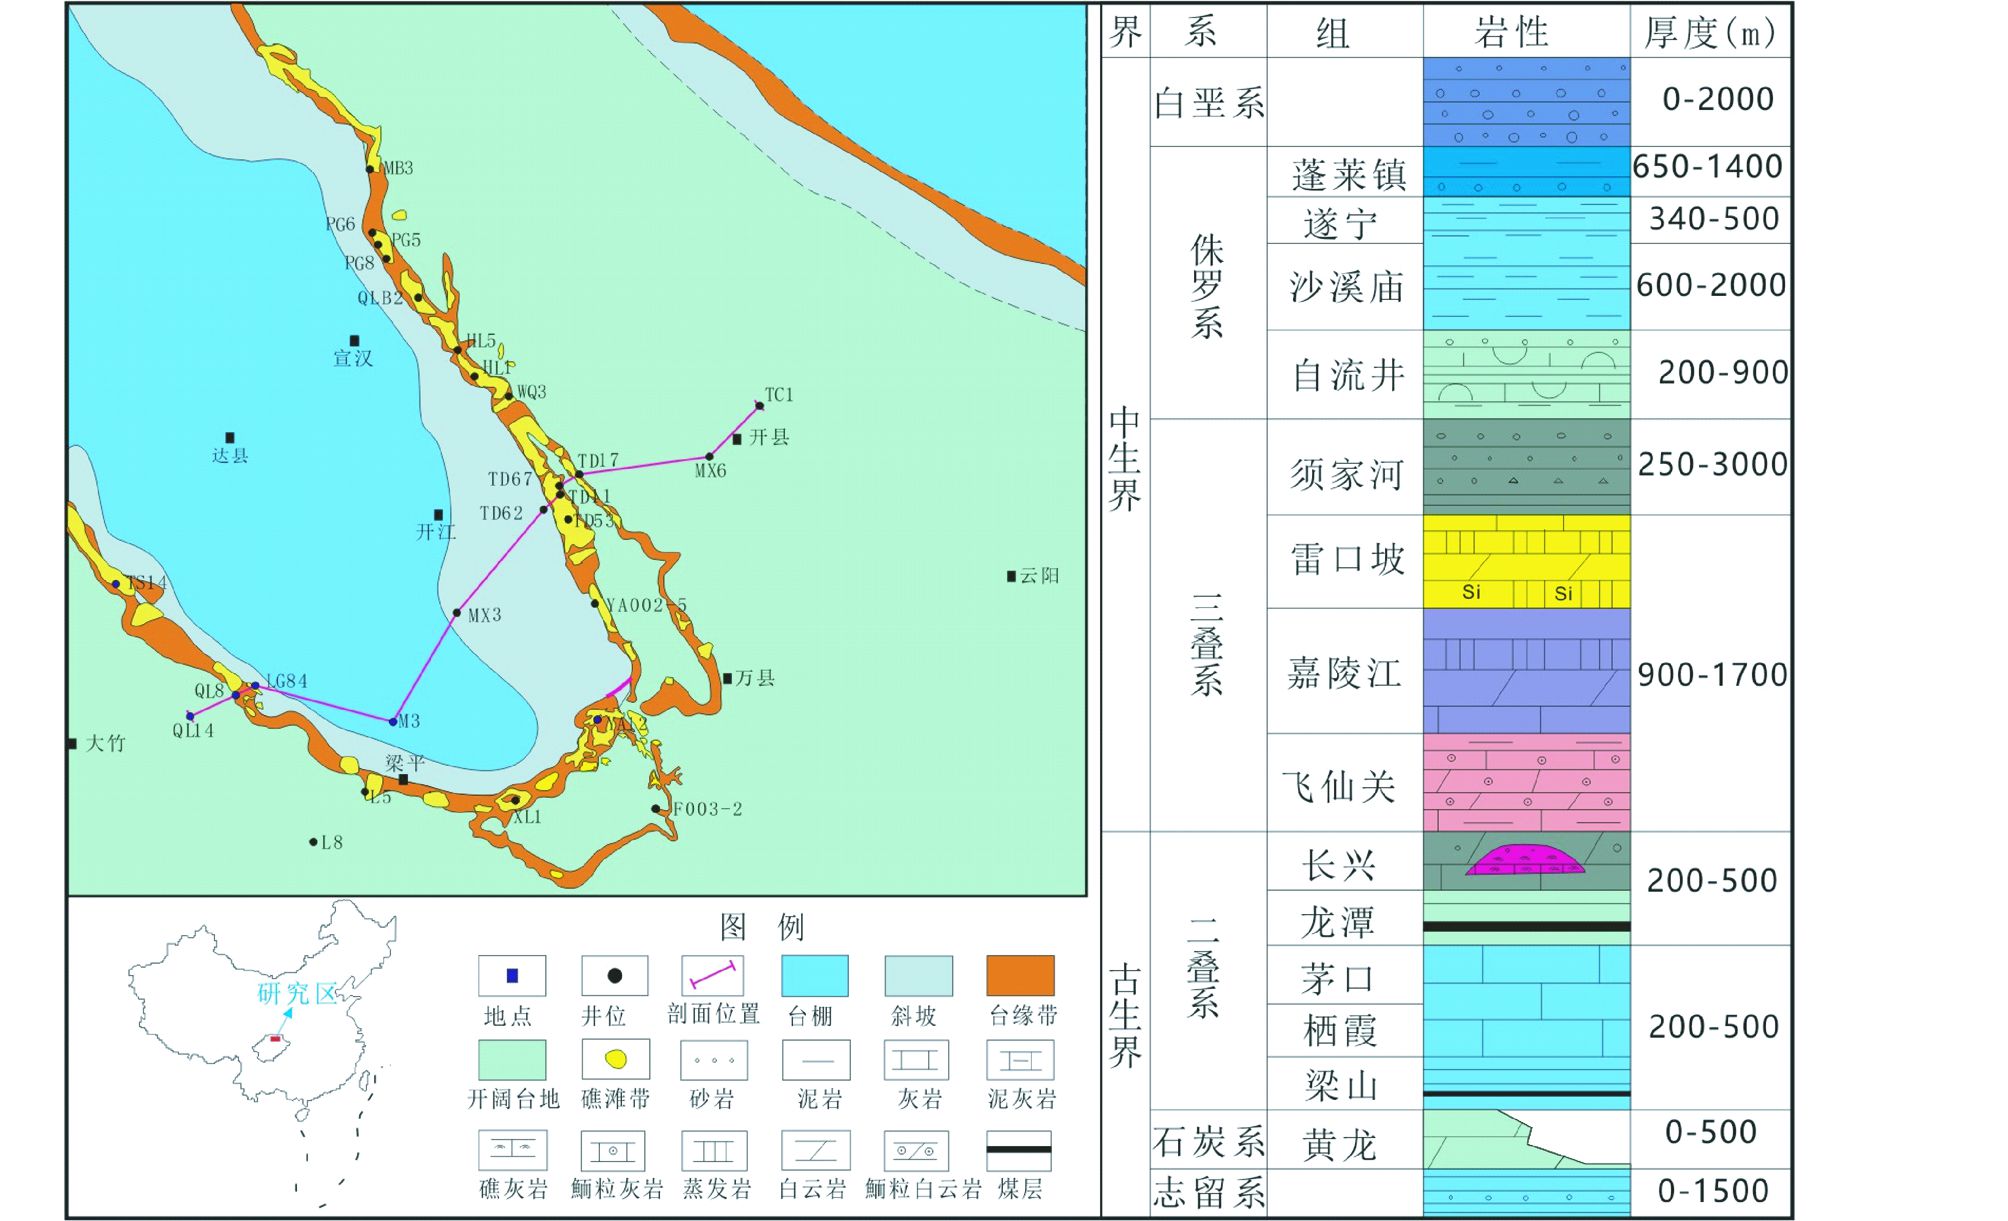Click the 剖面位置 magenta line legend icon
Screen dimensions: 2008x1221
(x=713, y=973)
